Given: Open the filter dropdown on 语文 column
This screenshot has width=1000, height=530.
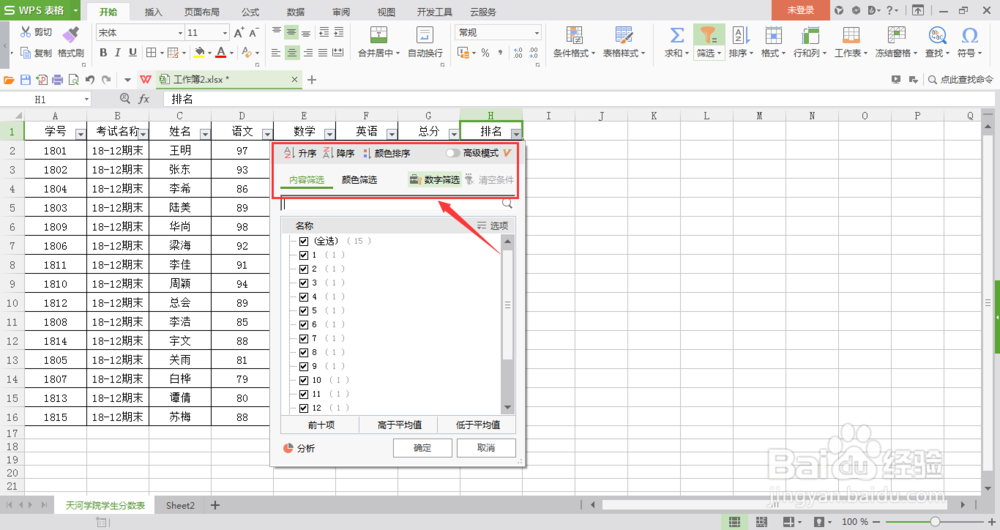Looking at the screenshot, I should click(x=267, y=134).
